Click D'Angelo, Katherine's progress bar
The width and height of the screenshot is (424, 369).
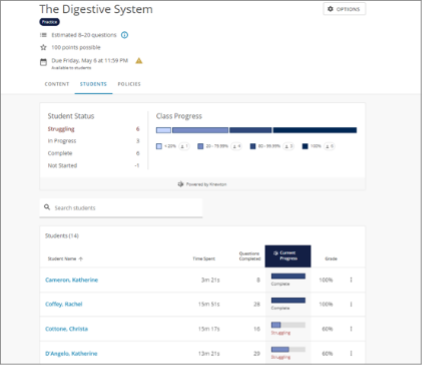[x=288, y=350]
